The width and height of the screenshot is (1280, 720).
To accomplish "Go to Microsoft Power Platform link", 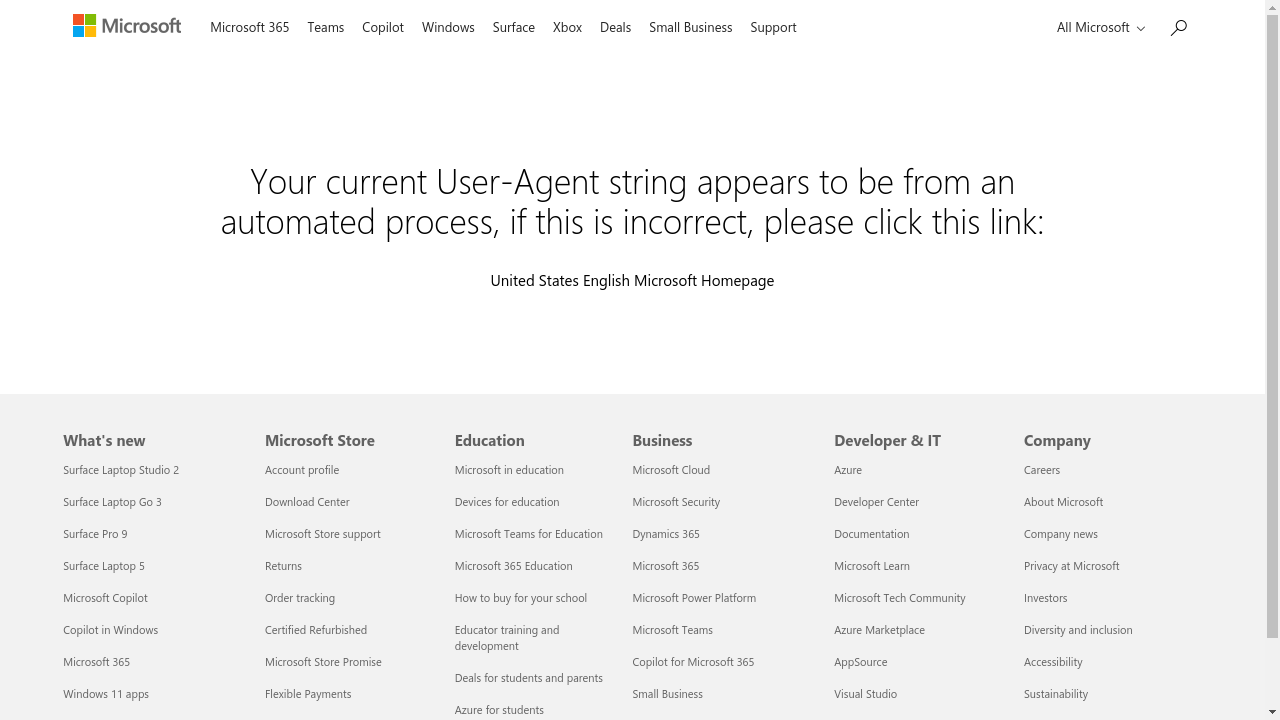I will [694, 598].
